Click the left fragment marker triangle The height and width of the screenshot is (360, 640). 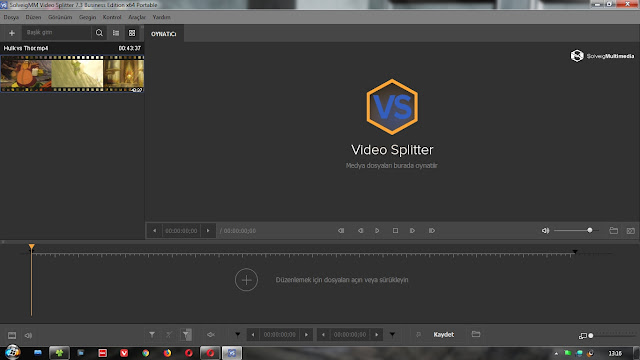pyautogui.click(x=238, y=335)
